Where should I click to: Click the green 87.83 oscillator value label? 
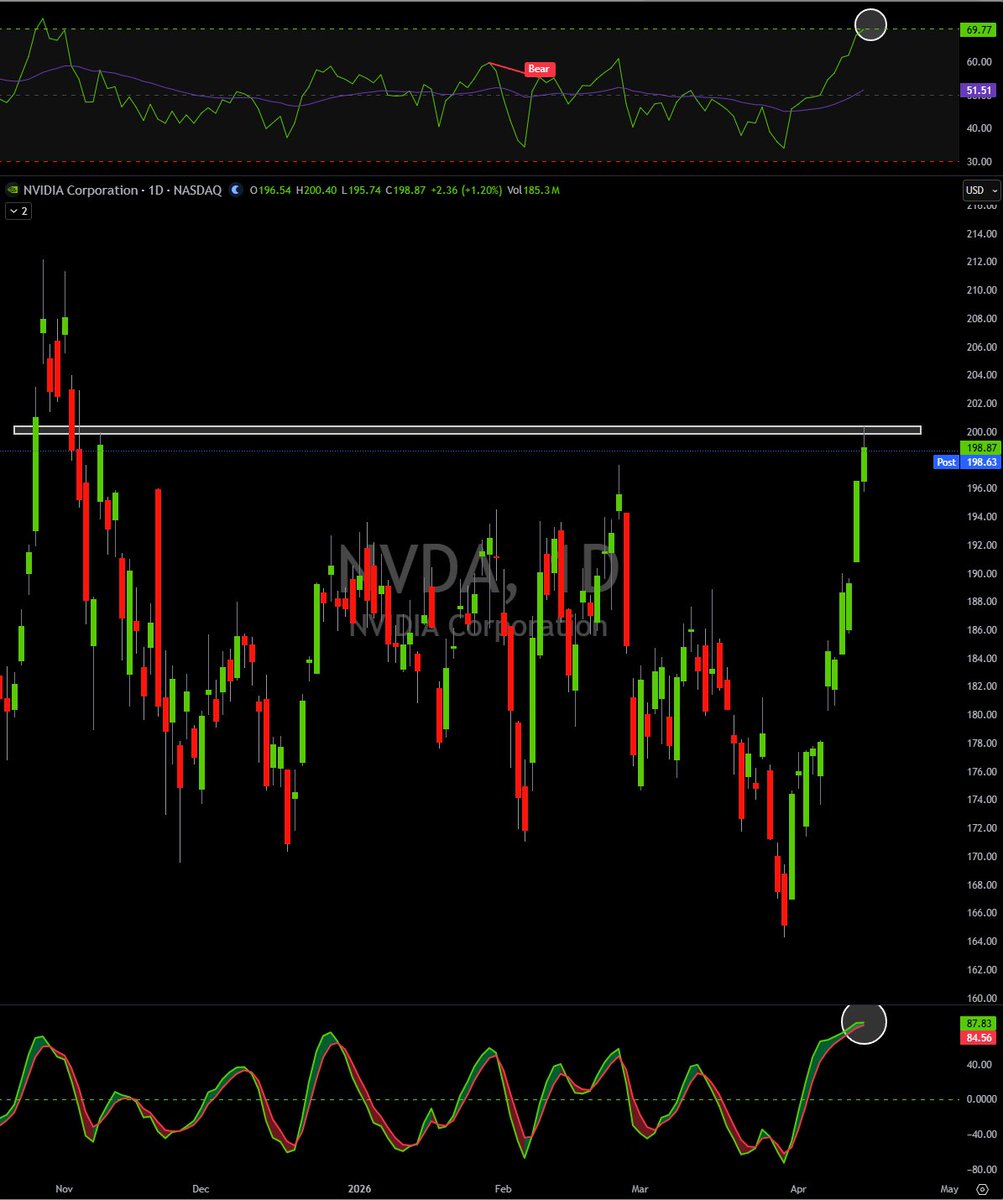pos(977,1024)
